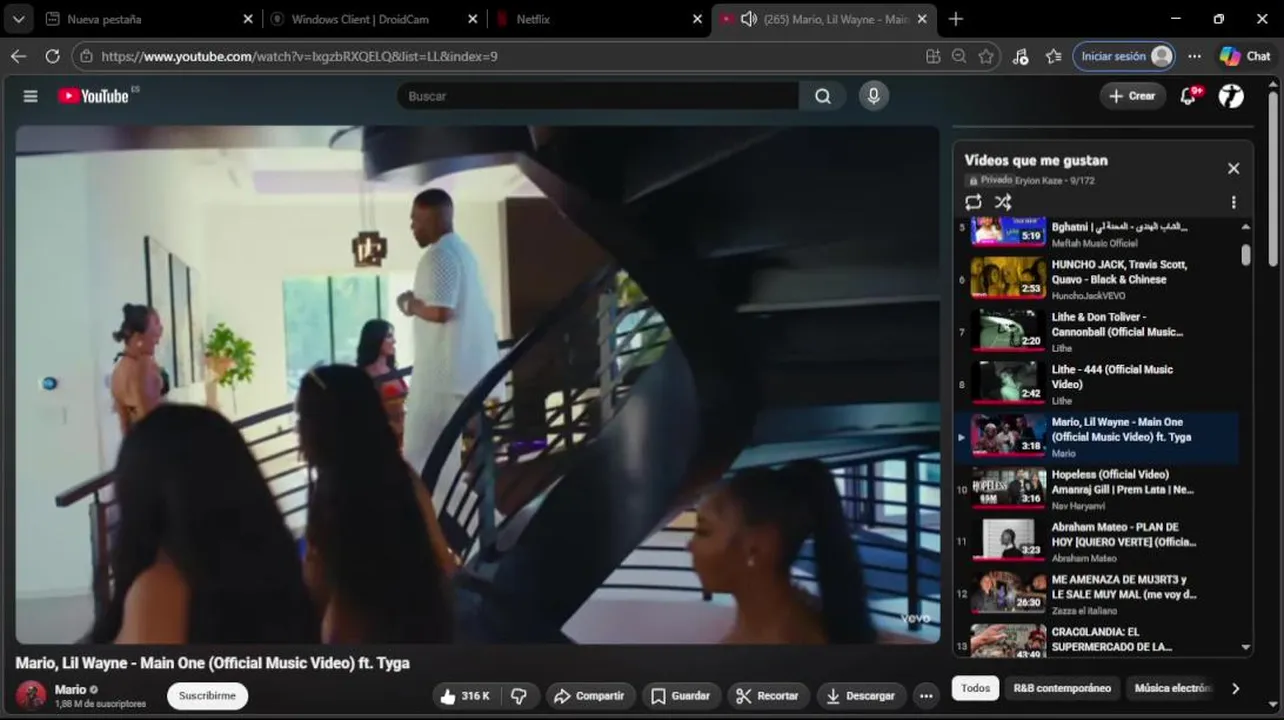Switch to the Nueva pestaña tab

148,19
